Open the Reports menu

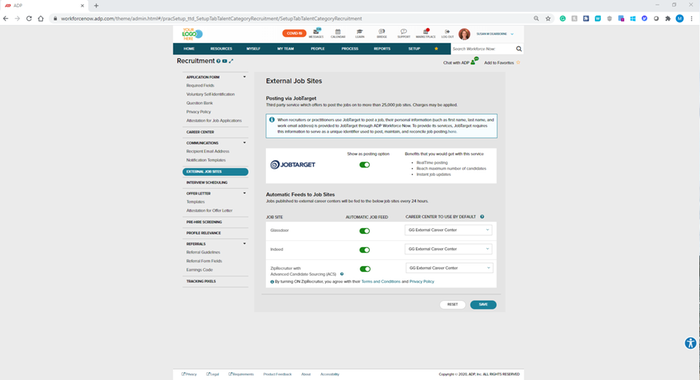382,49
